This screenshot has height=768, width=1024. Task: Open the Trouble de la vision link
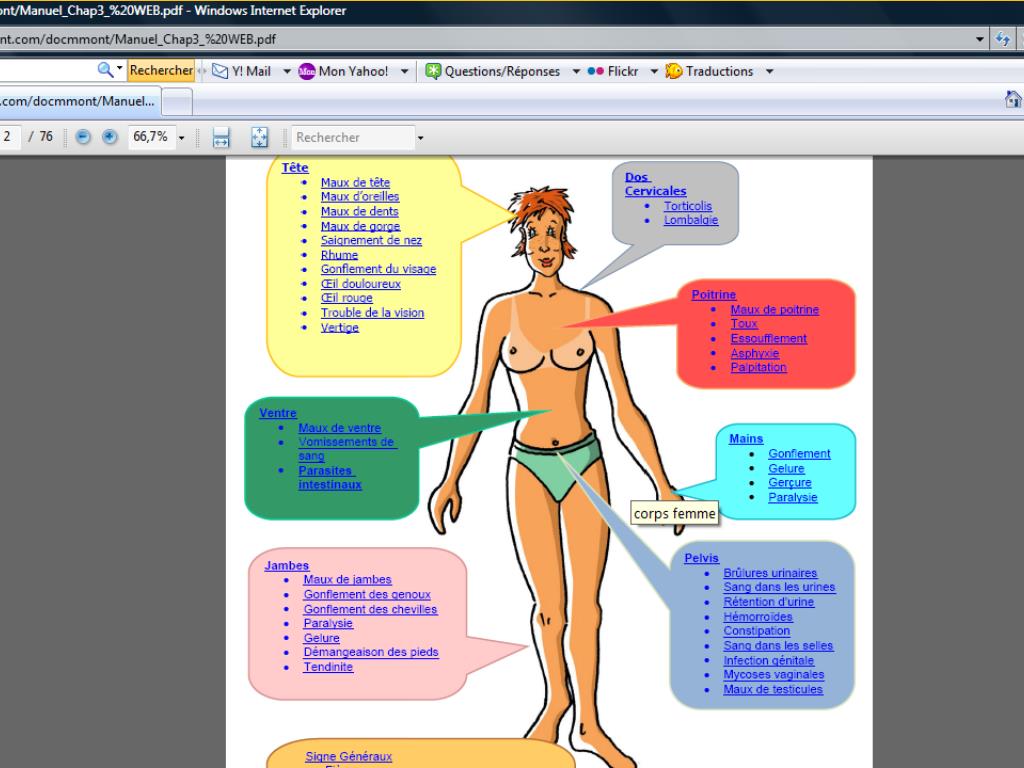pos(372,313)
